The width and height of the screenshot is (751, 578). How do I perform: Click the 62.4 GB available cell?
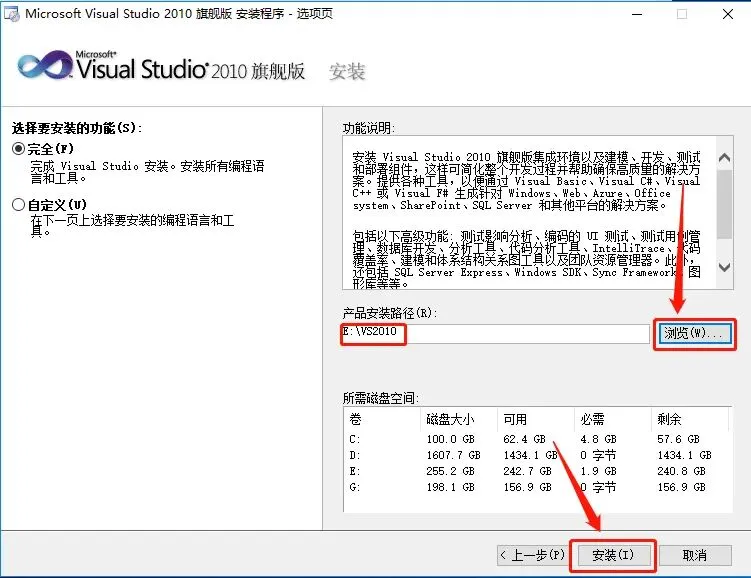coord(524,439)
